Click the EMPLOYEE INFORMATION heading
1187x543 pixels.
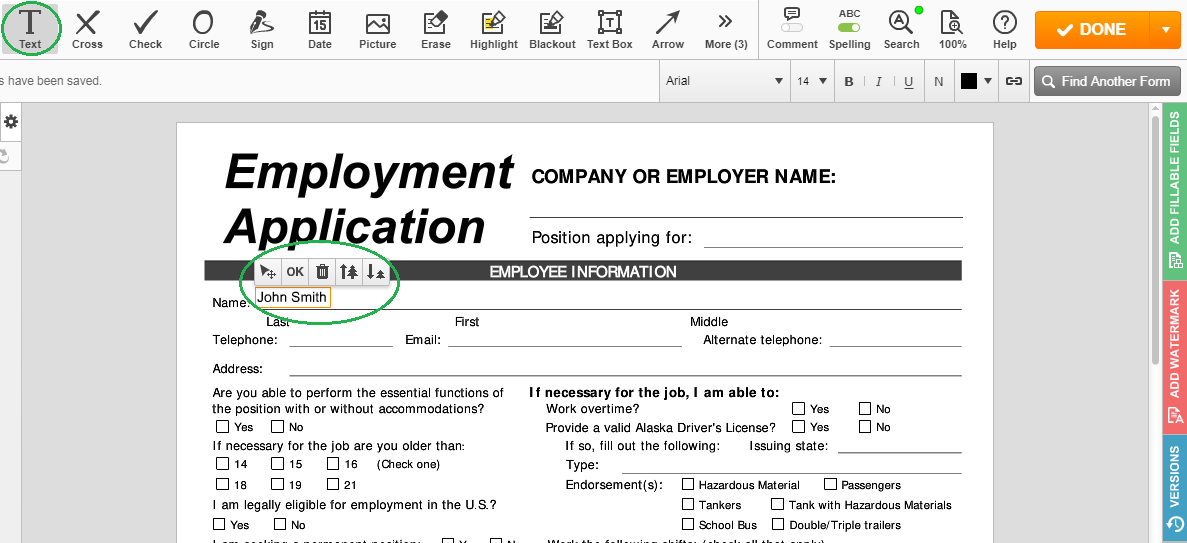(583, 271)
